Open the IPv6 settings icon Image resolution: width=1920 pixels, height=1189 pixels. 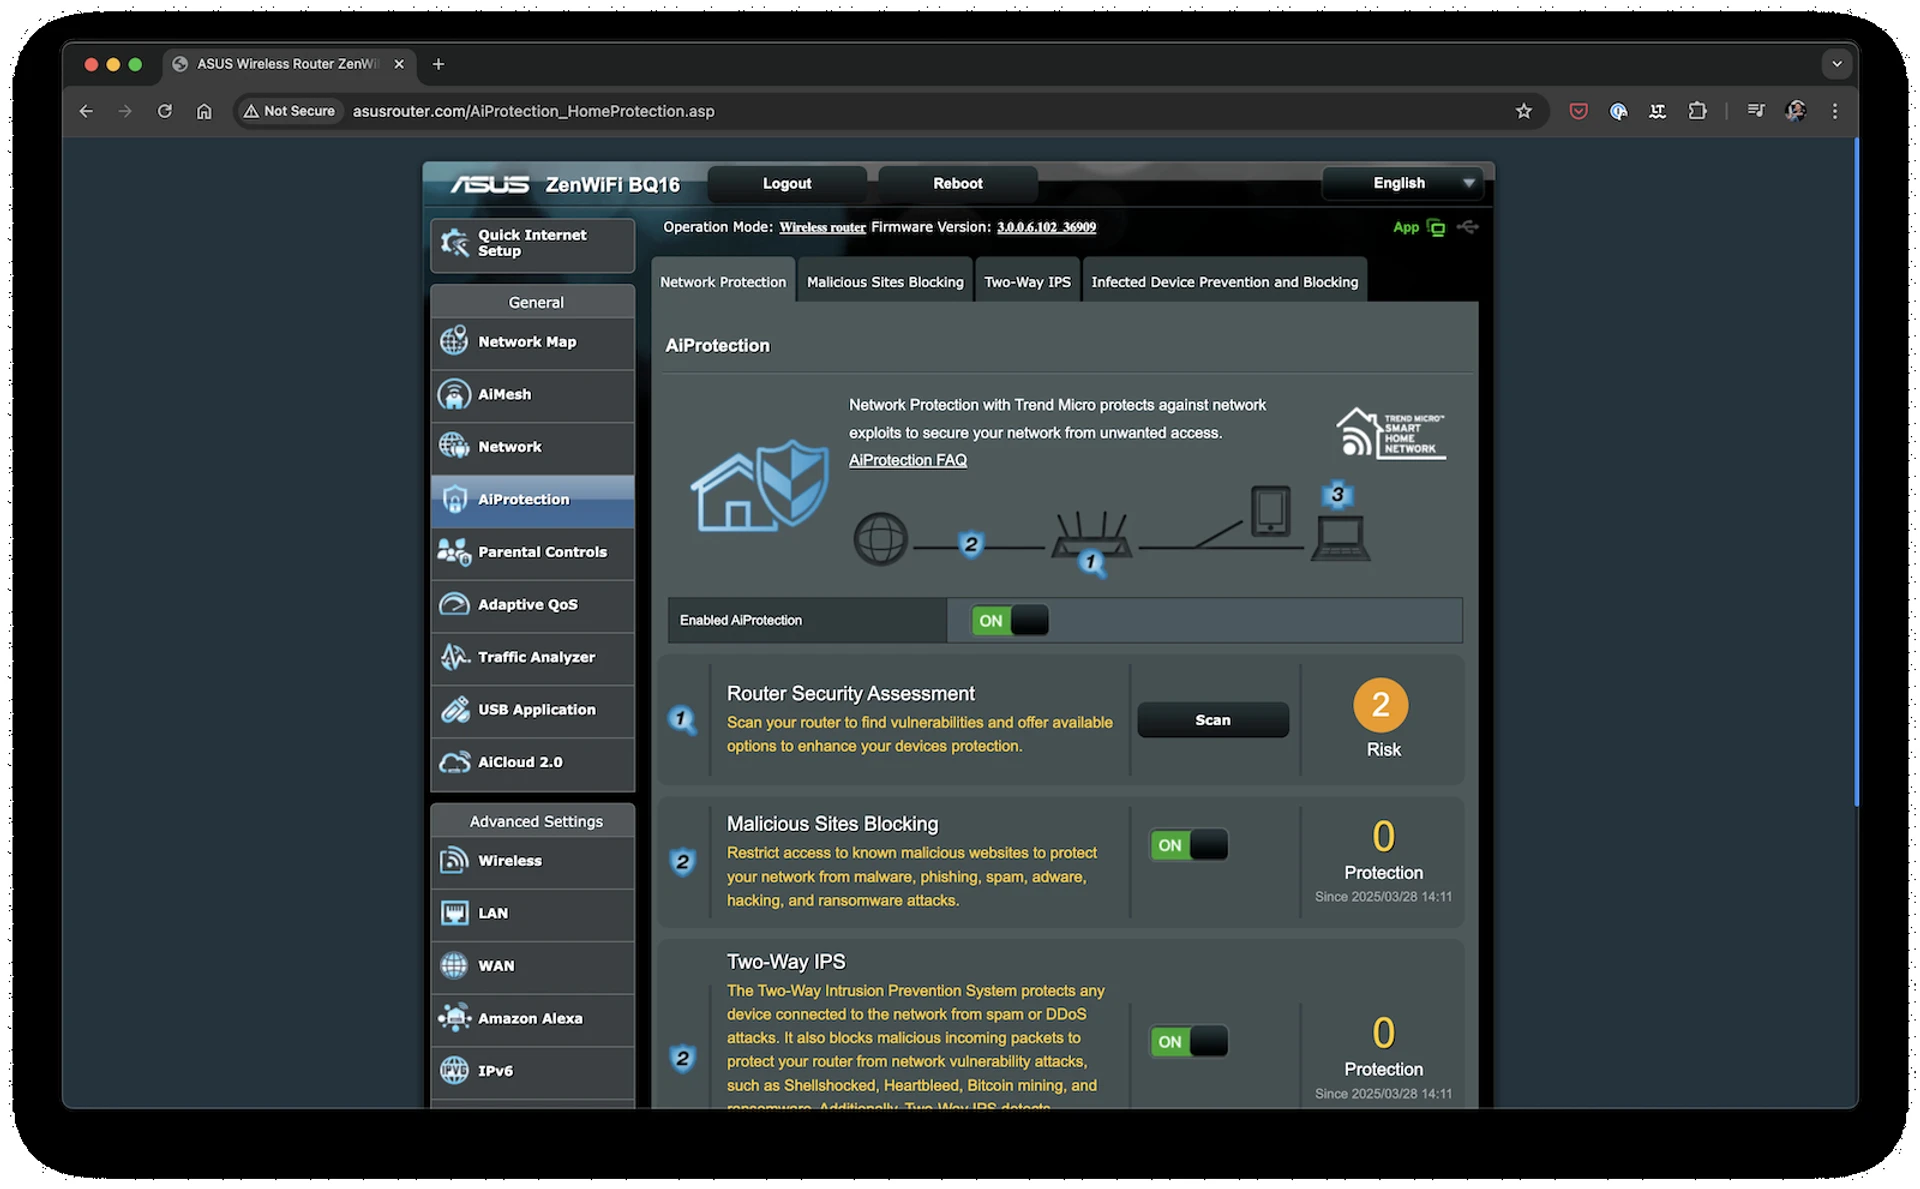454,1070
